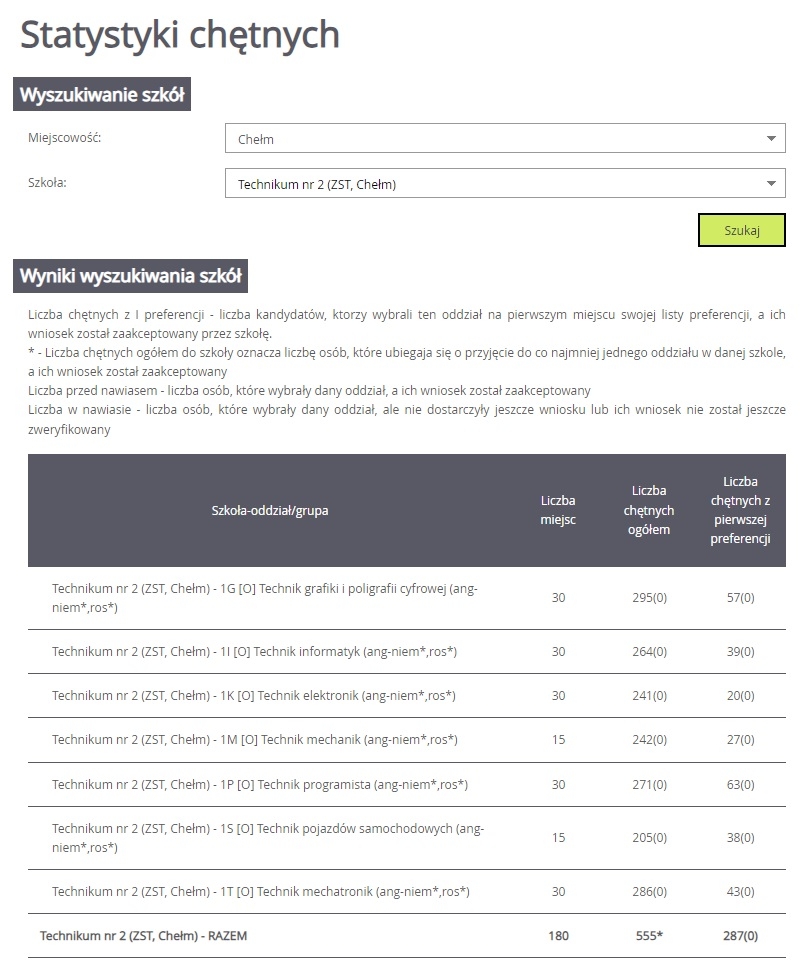Screen dimensions: 804x972
Task: Click the Wyszukiwanie szkół section heading
Action: pyautogui.click(x=101, y=96)
